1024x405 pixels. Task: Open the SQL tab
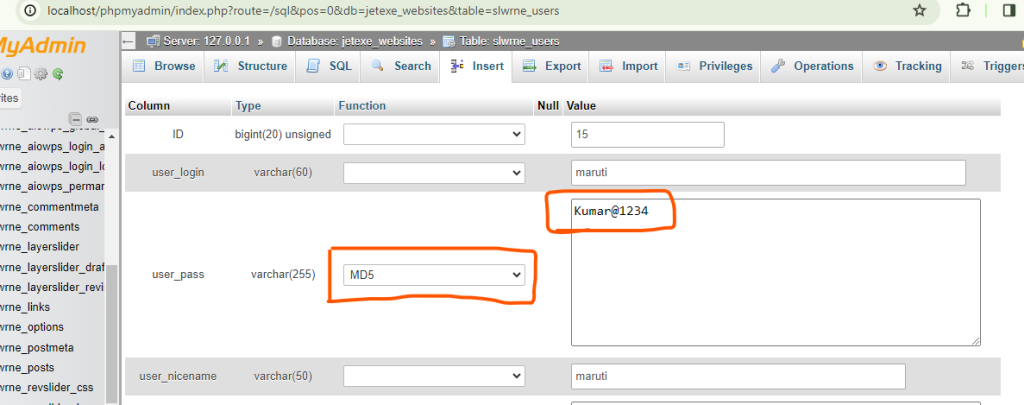click(x=329, y=66)
